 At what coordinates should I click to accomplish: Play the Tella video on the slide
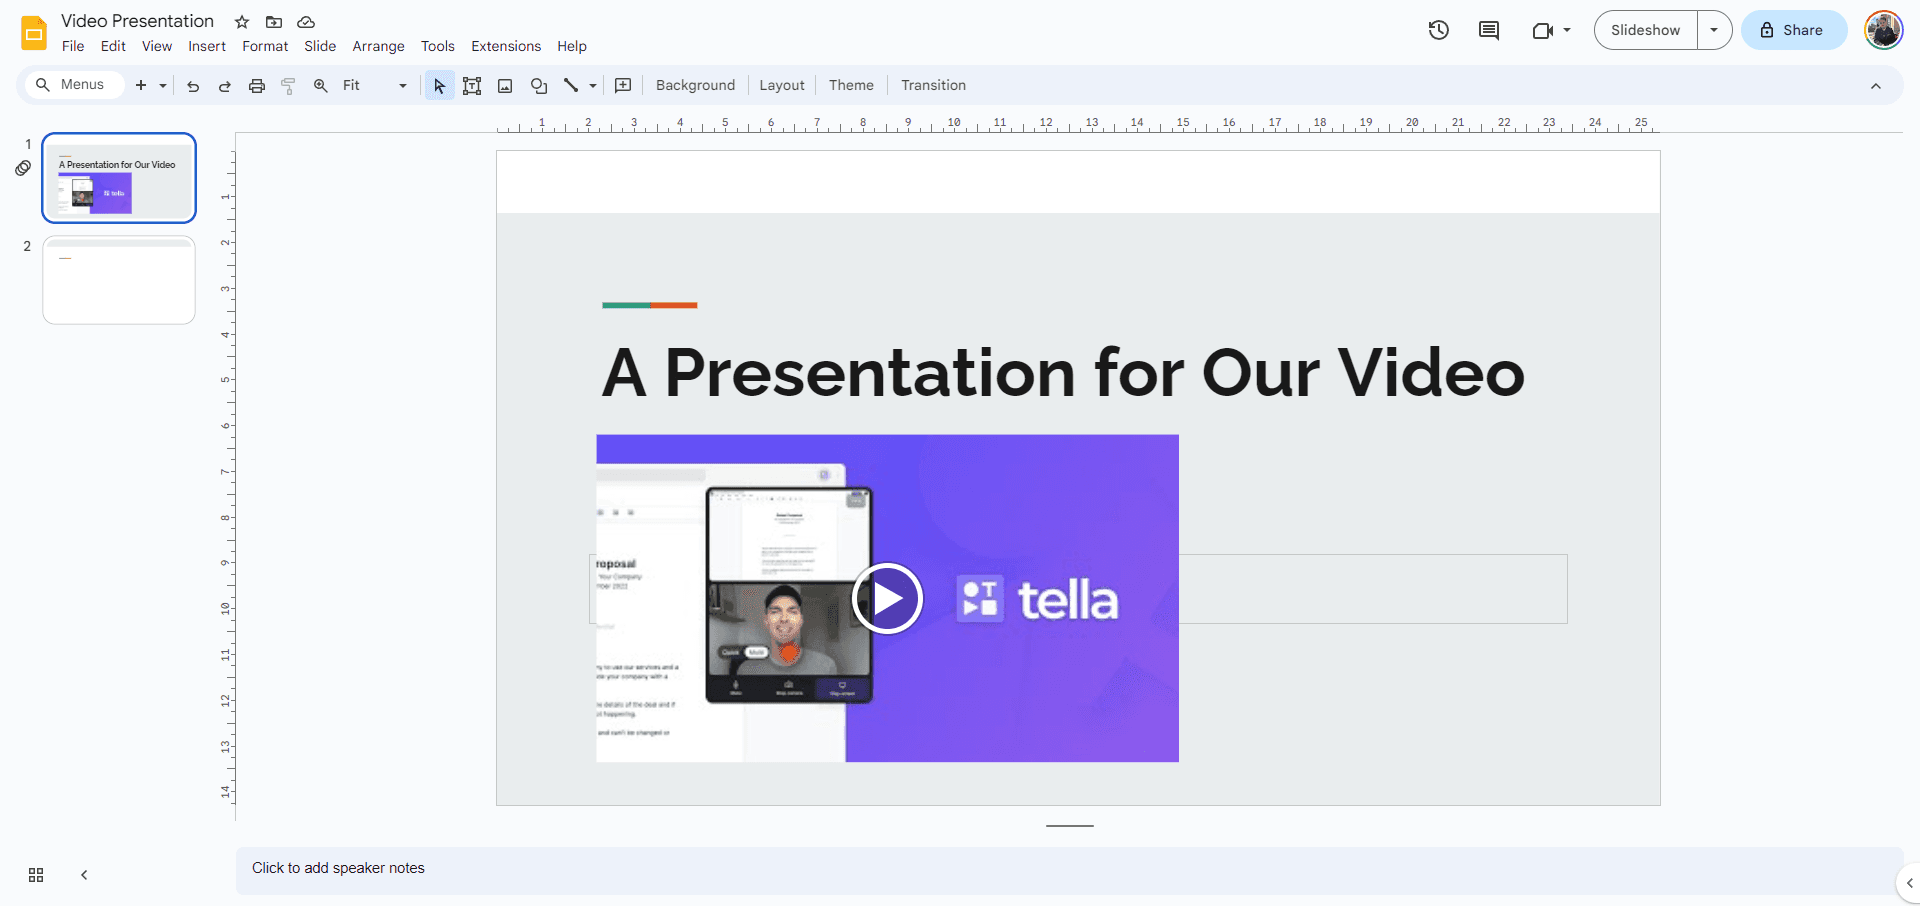click(887, 598)
